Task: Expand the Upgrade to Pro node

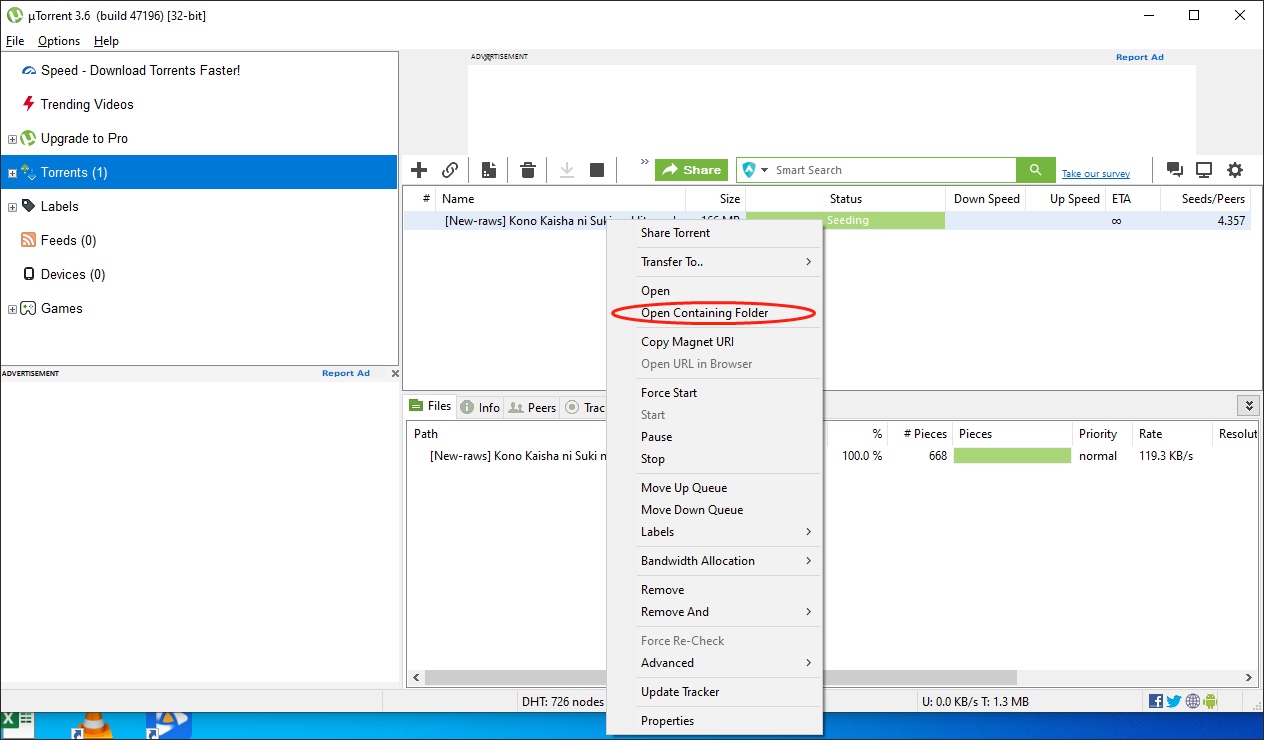Action: (12, 139)
